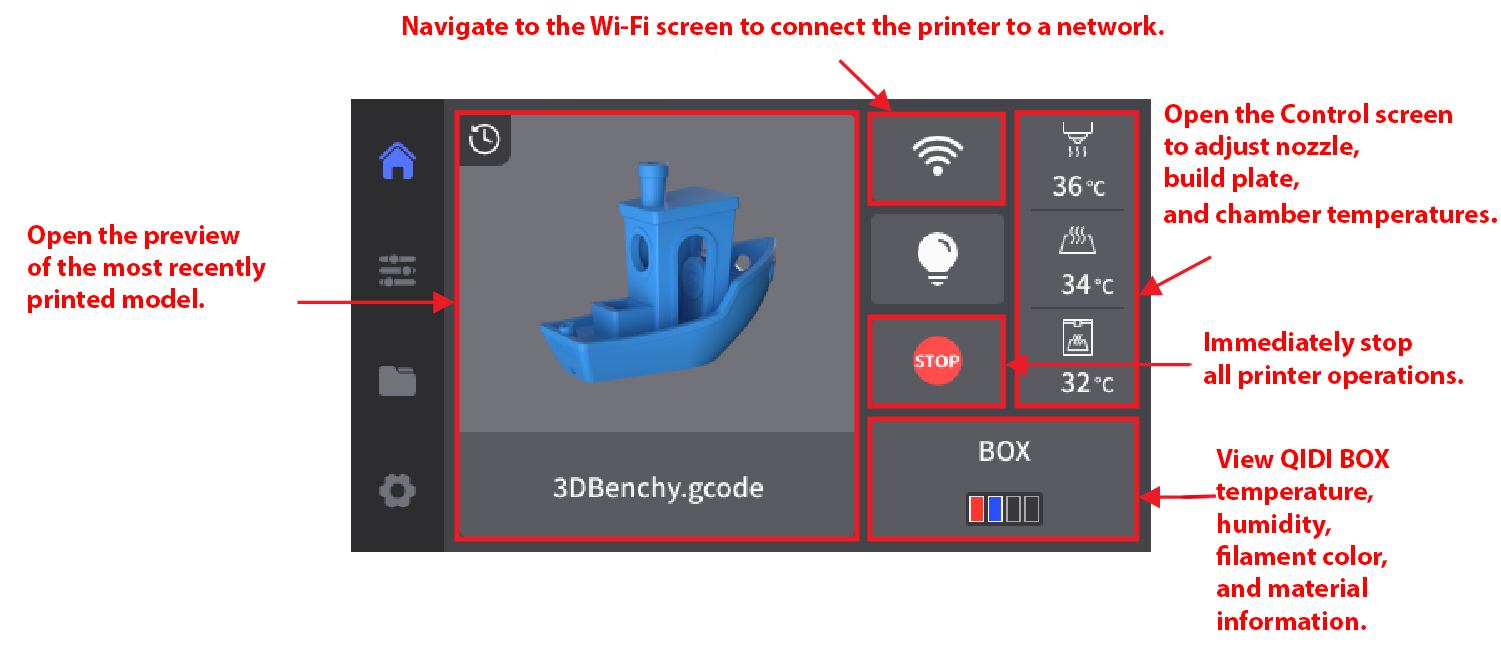The width and height of the screenshot is (1501, 651).
Task: Select the empty fourth filament slot
Action: pyautogui.click(x=1032, y=509)
